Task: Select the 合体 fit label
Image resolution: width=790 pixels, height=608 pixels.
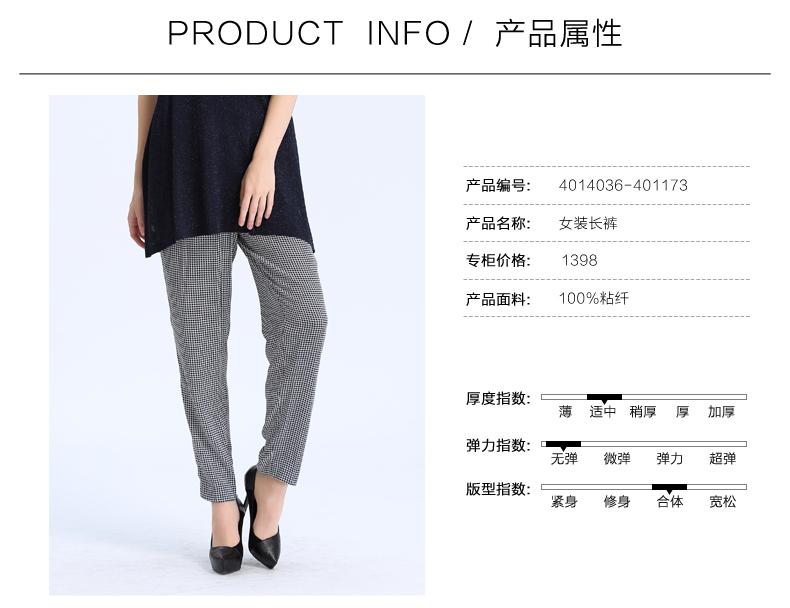Action: [x=670, y=502]
